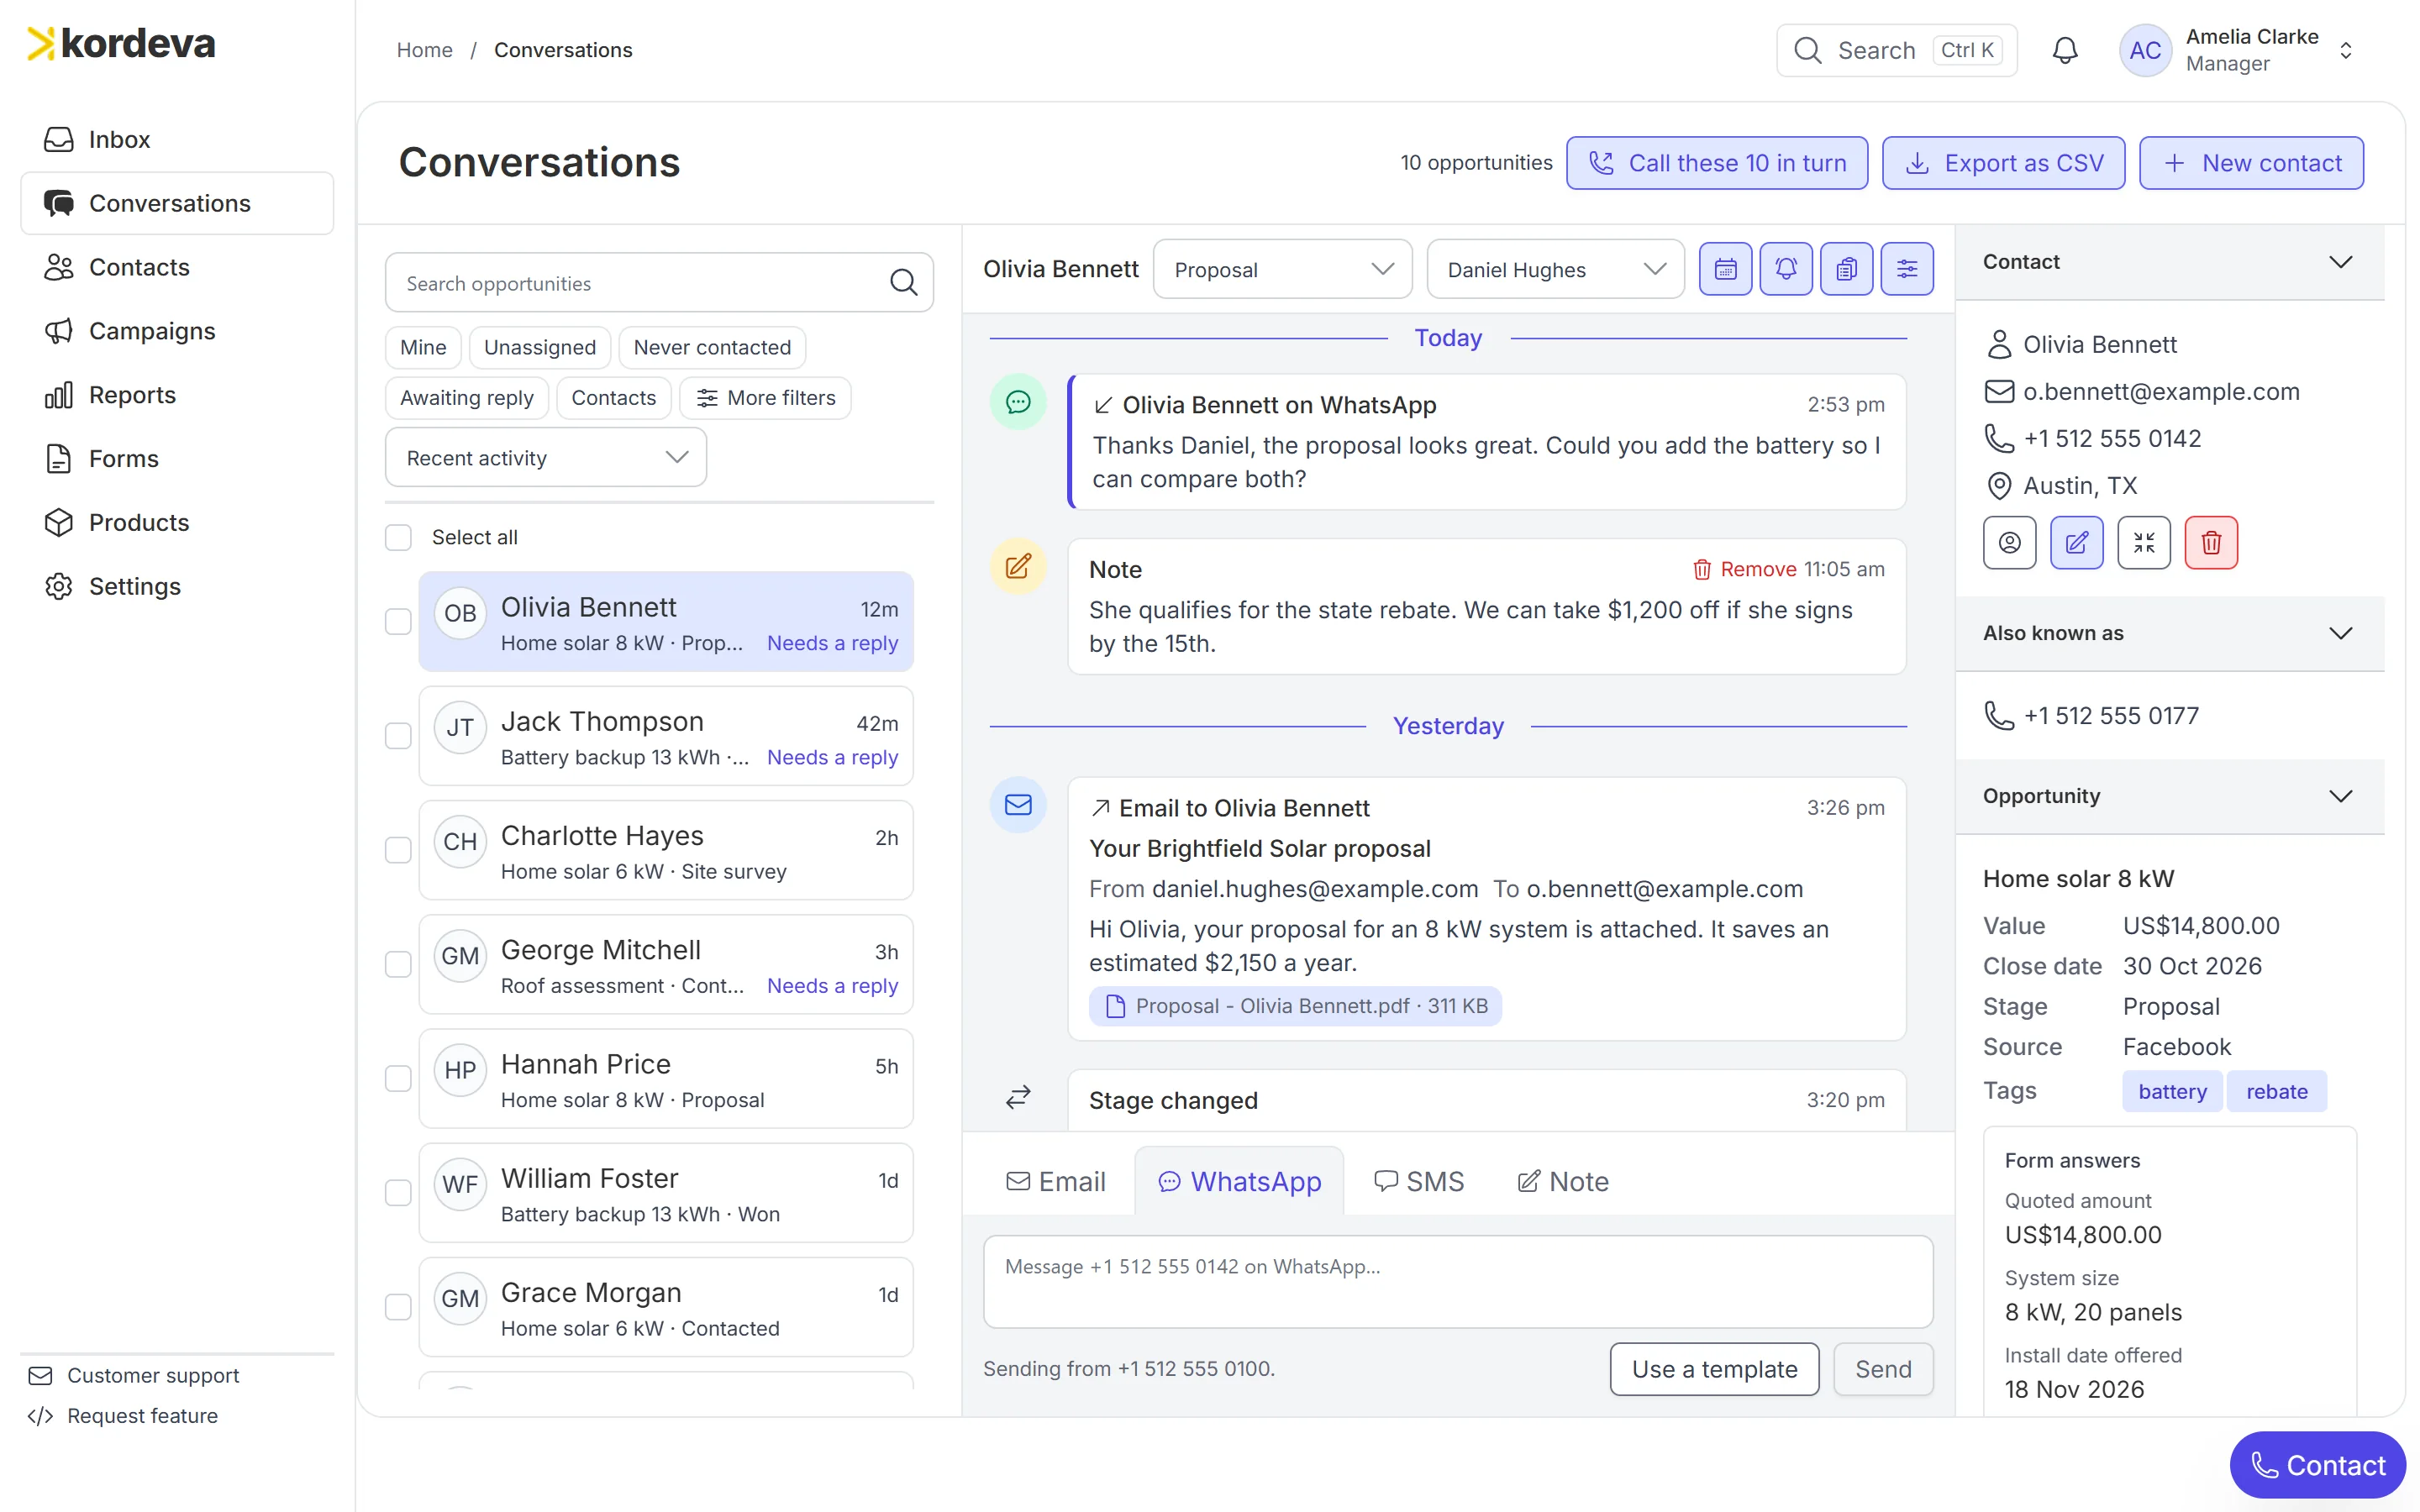The width and height of the screenshot is (2420, 1512).
Task: Click the red delete contact trash icon
Action: [2211, 543]
